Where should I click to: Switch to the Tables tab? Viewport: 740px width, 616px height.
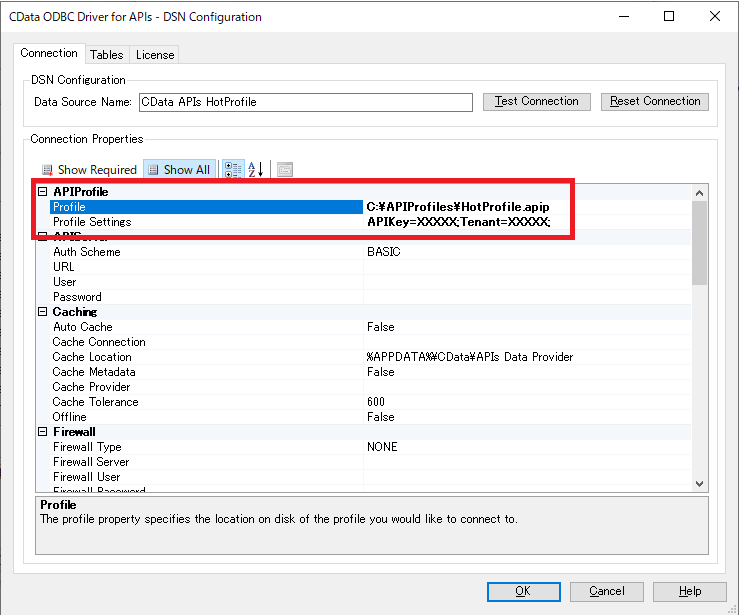[107, 55]
